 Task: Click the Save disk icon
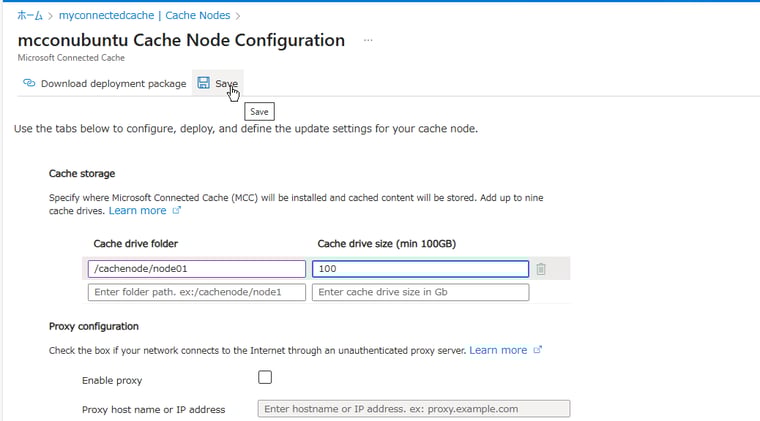204,83
